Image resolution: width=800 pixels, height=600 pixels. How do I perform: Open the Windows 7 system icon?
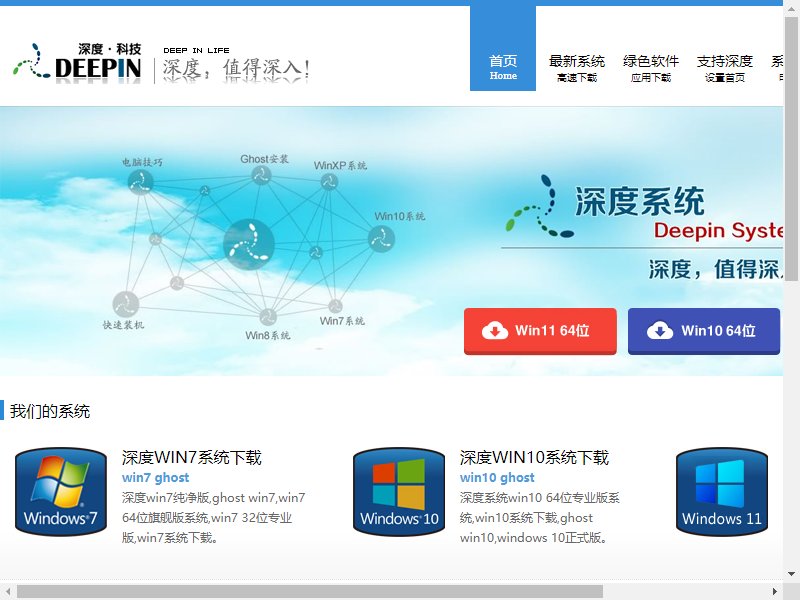click(x=61, y=492)
